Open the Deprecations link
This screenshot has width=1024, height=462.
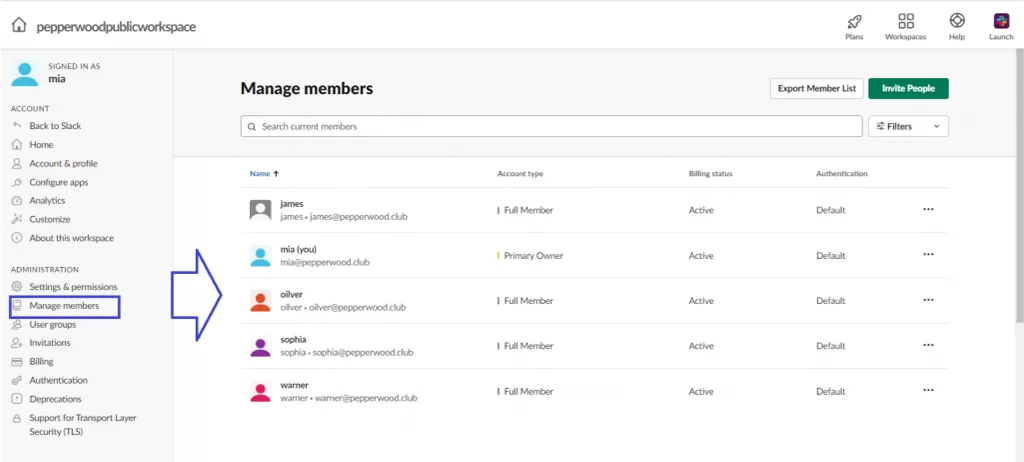pos(56,399)
